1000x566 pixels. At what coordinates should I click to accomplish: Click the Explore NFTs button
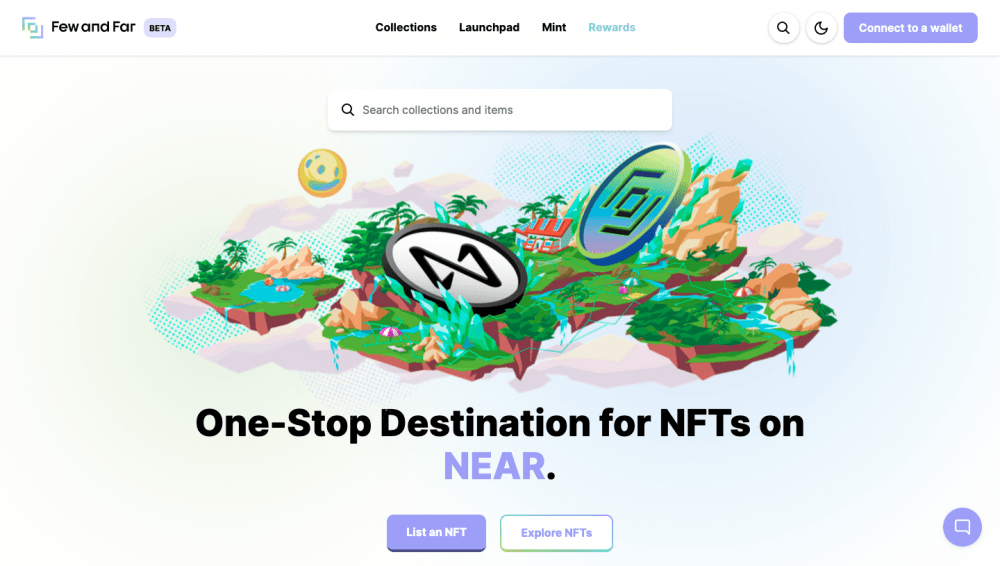tap(556, 533)
